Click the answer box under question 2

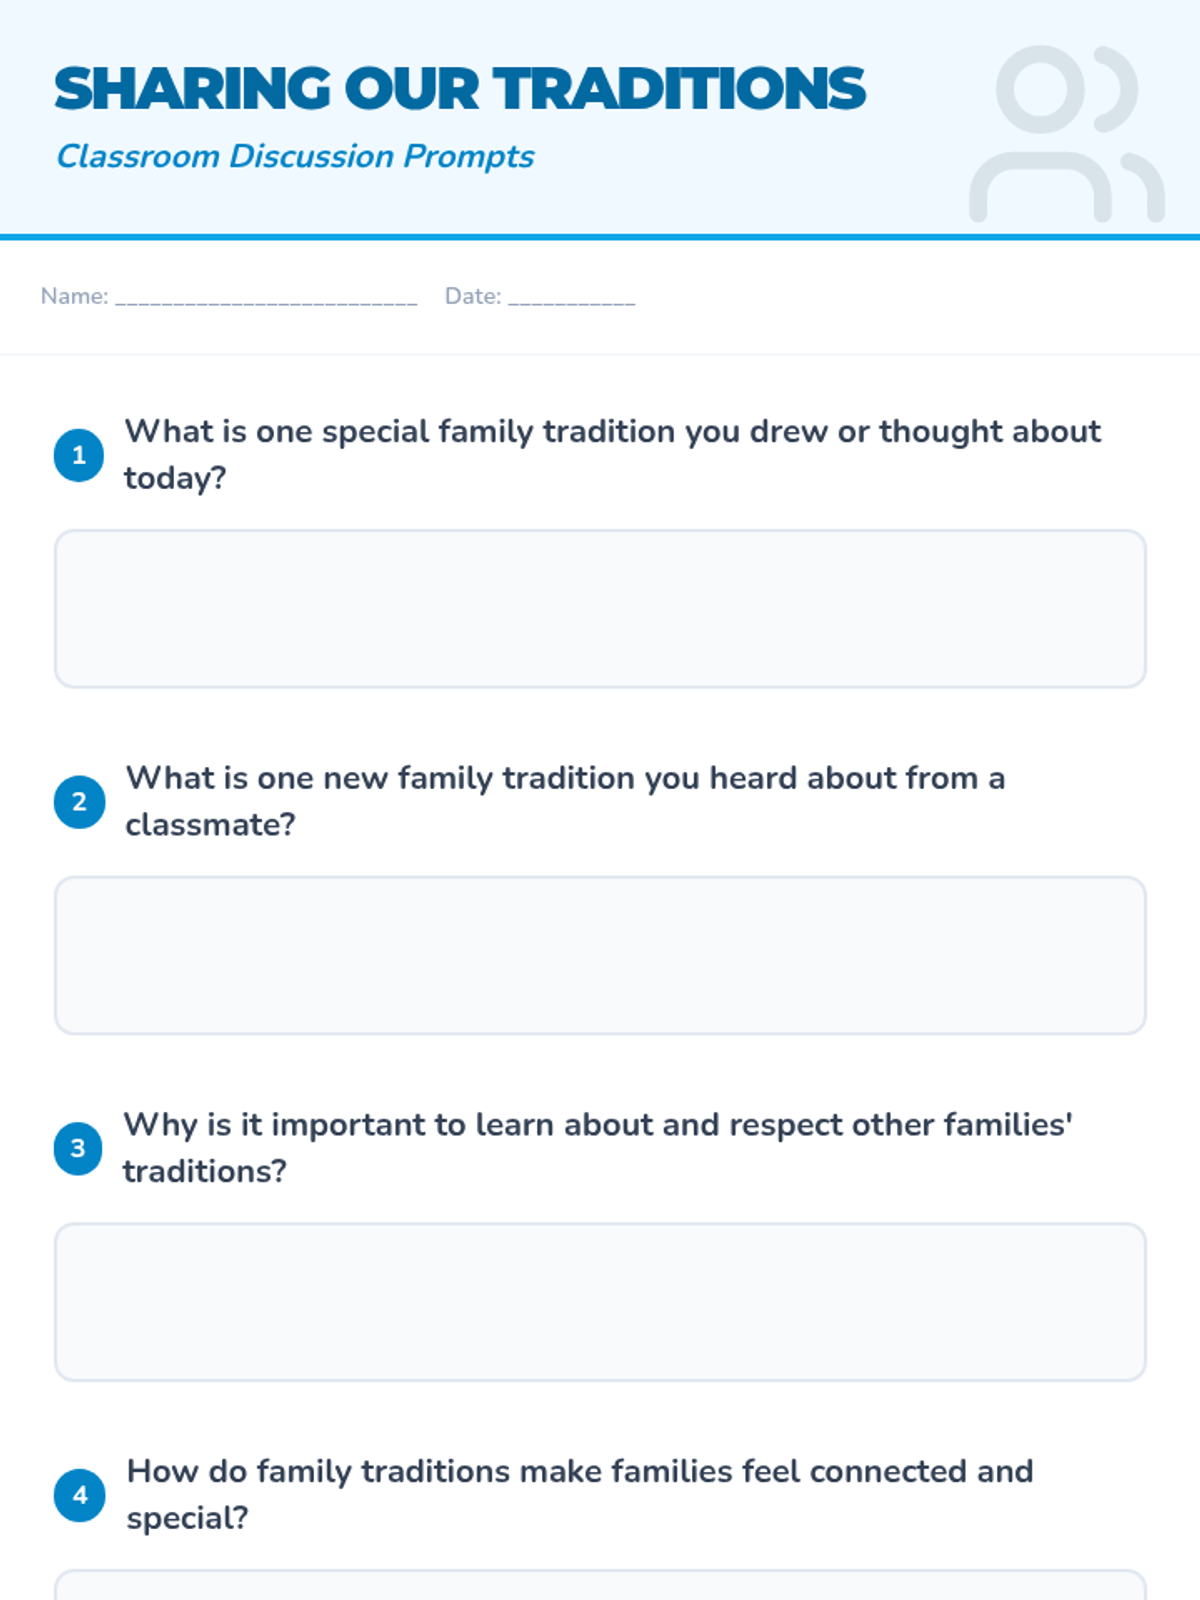point(600,956)
